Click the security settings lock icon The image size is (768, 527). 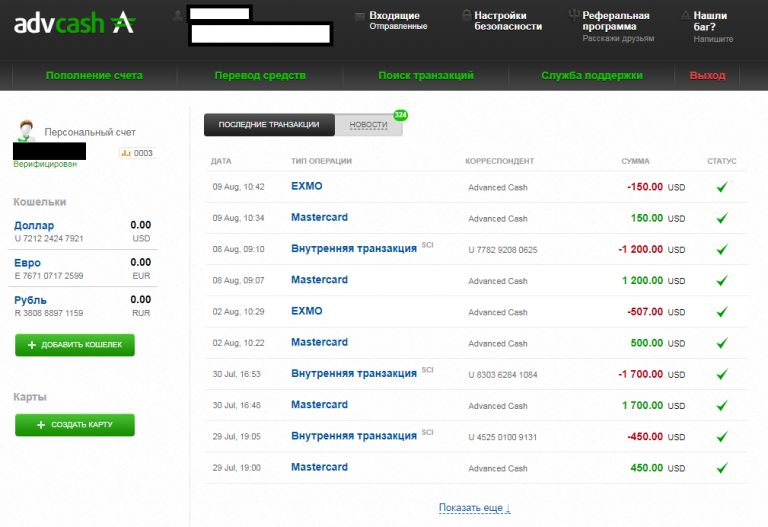[466, 15]
